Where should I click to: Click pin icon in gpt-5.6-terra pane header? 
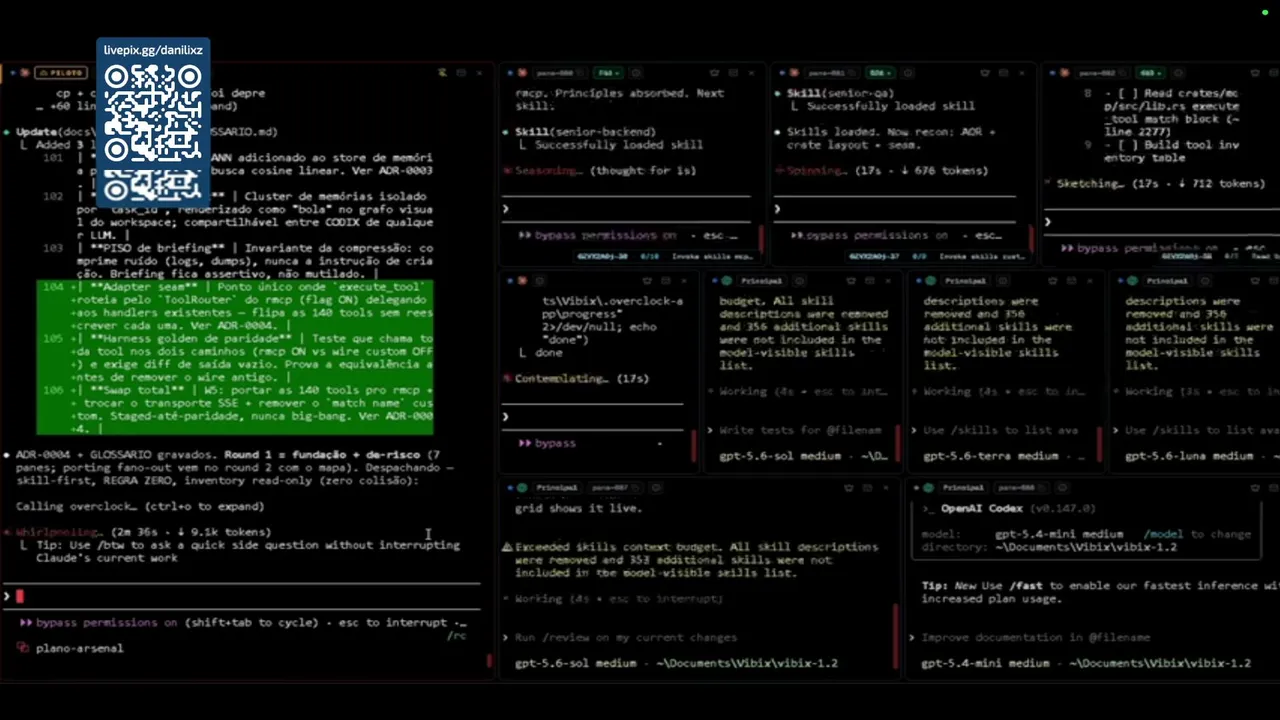pyautogui.click(x=1053, y=280)
